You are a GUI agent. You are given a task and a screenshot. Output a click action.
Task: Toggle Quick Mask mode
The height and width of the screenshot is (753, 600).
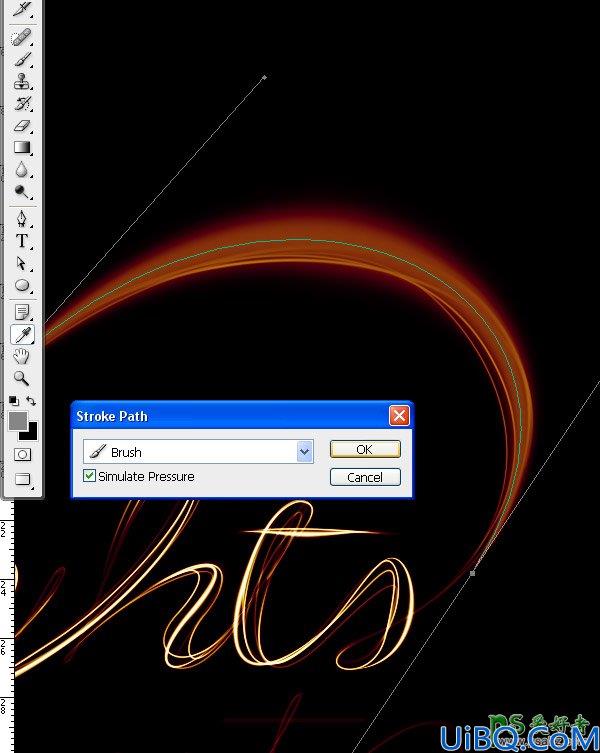pyautogui.click(x=22, y=454)
